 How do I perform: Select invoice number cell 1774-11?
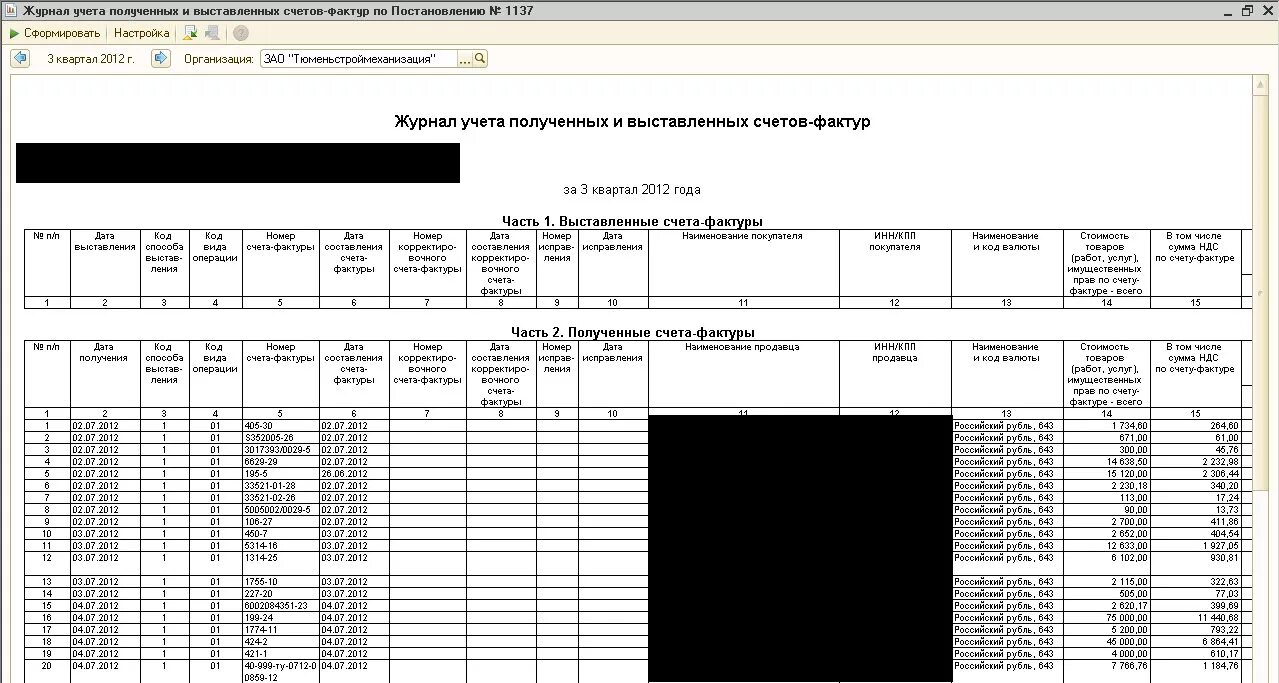281,630
